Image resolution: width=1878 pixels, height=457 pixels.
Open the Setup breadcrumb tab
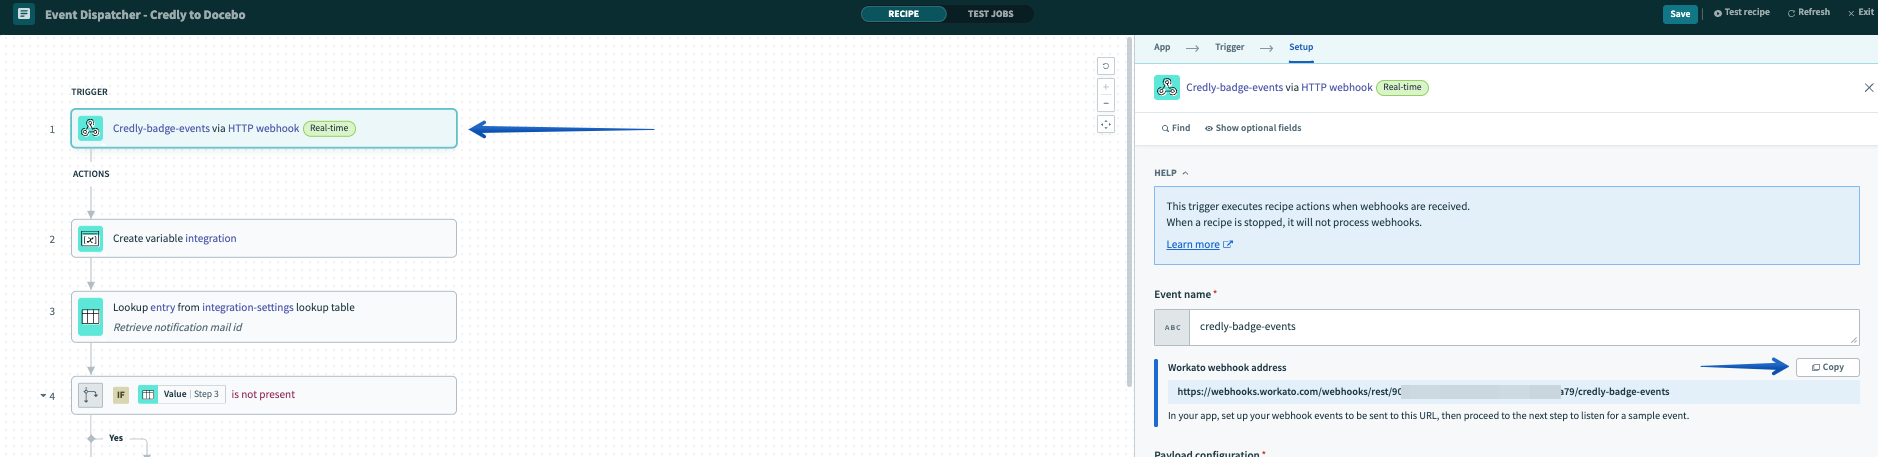[x=1301, y=47]
